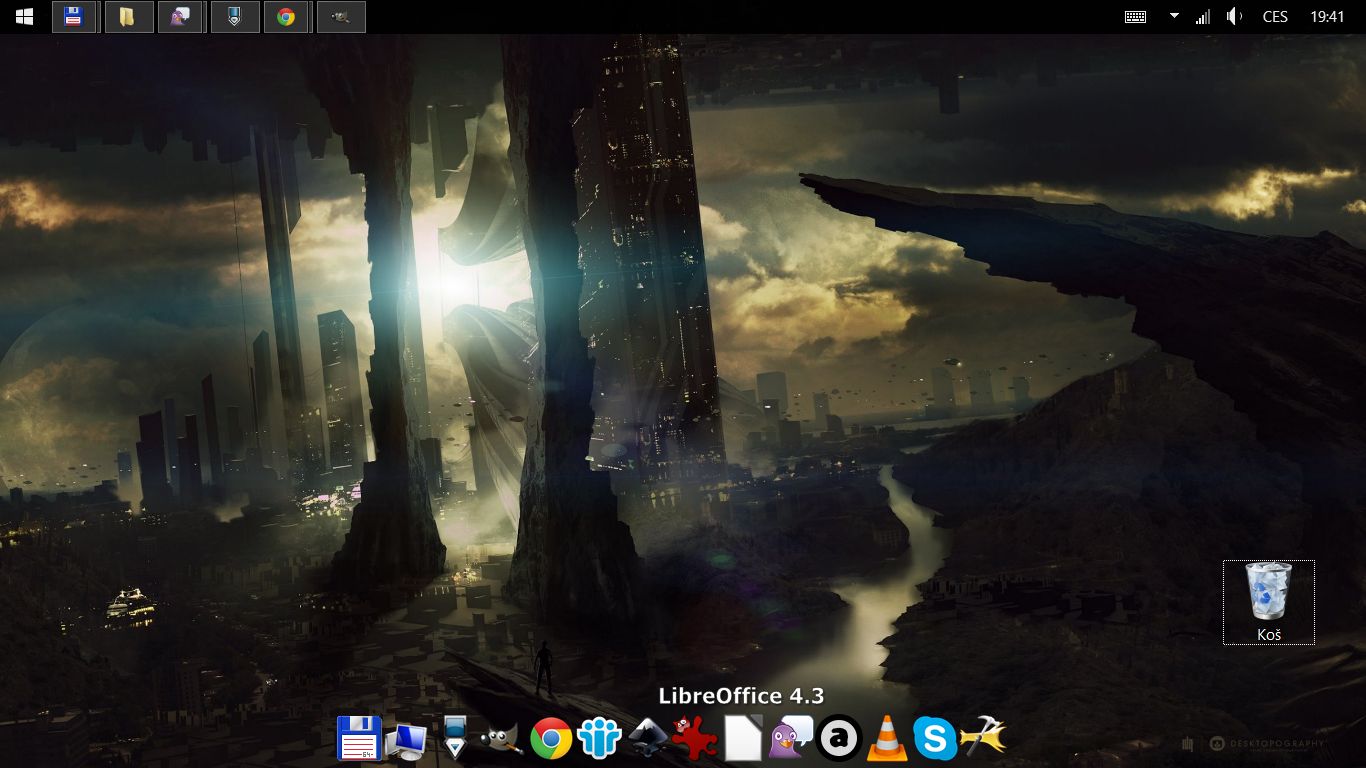
Task: Switch to the floppy disk app in top taskbar
Action: pos(74,17)
